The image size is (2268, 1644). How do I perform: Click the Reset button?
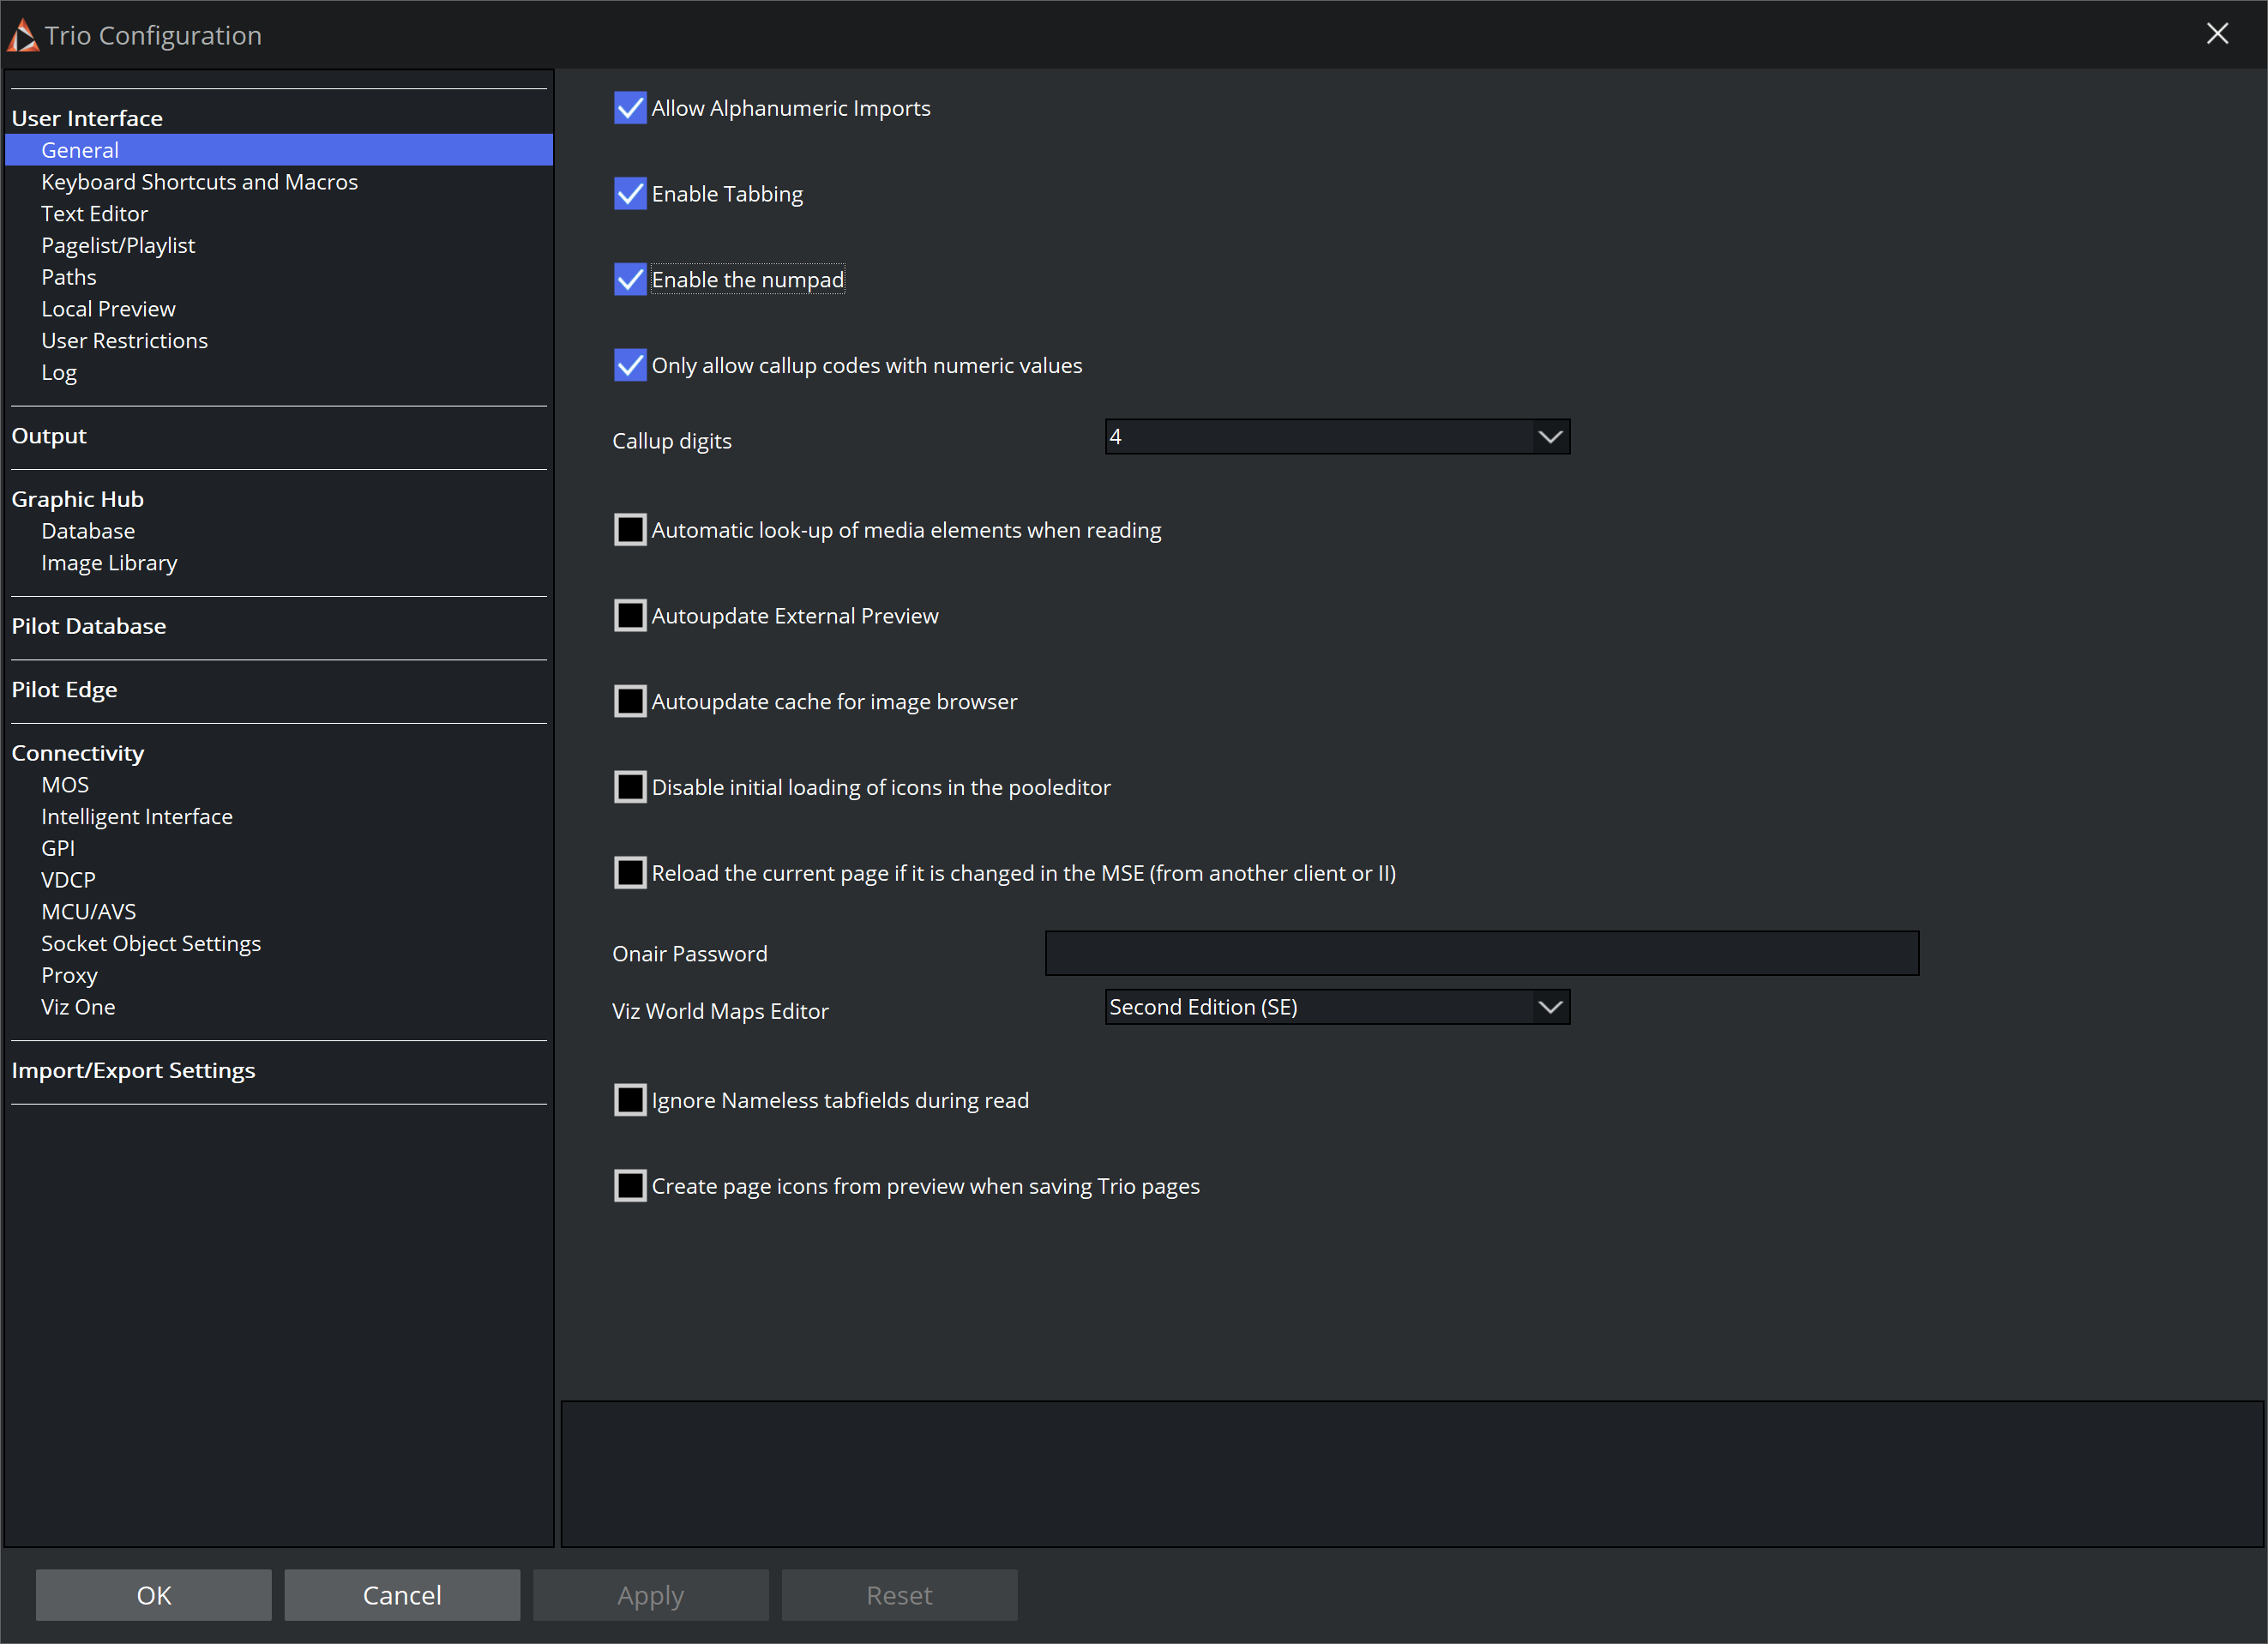pyautogui.click(x=900, y=1595)
